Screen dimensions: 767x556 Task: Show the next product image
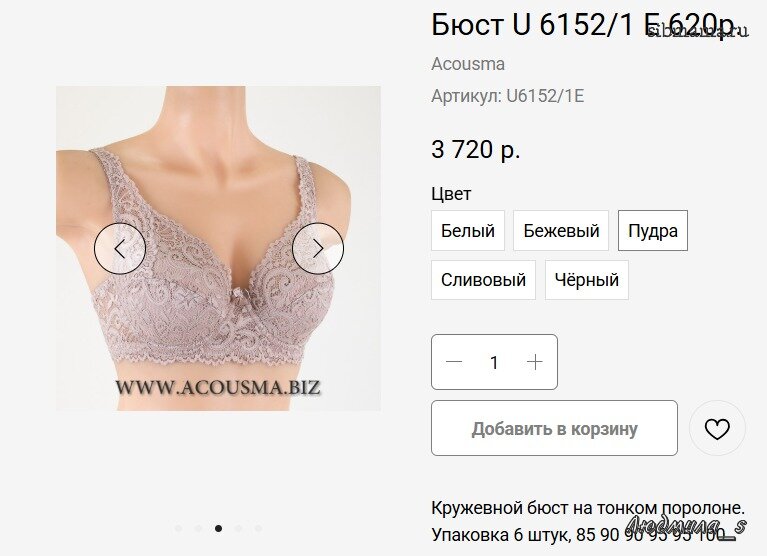318,248
